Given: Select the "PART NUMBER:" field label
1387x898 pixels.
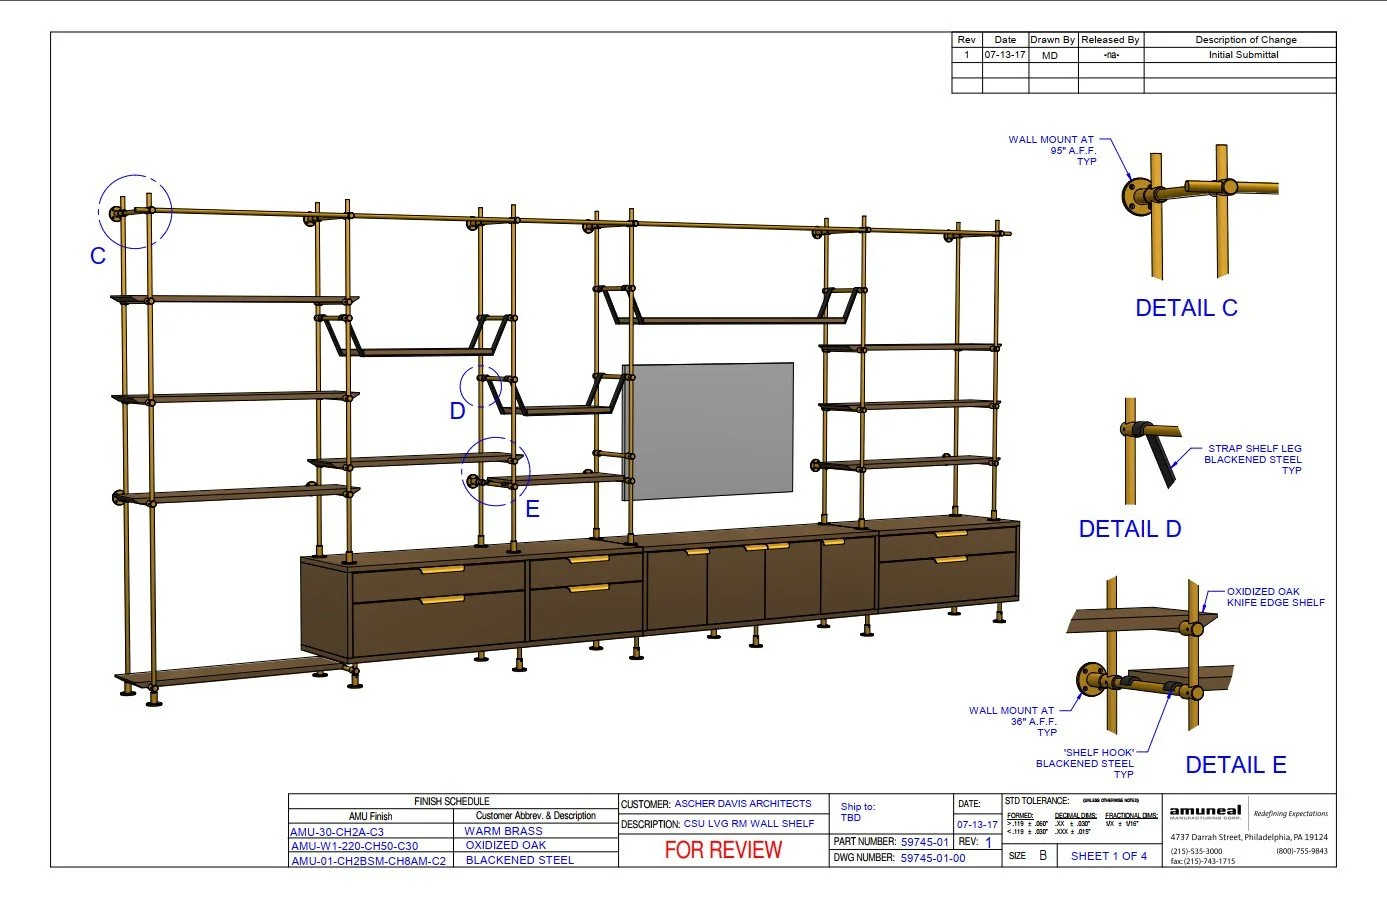Looking at the screenshot, I should (864, 842).
